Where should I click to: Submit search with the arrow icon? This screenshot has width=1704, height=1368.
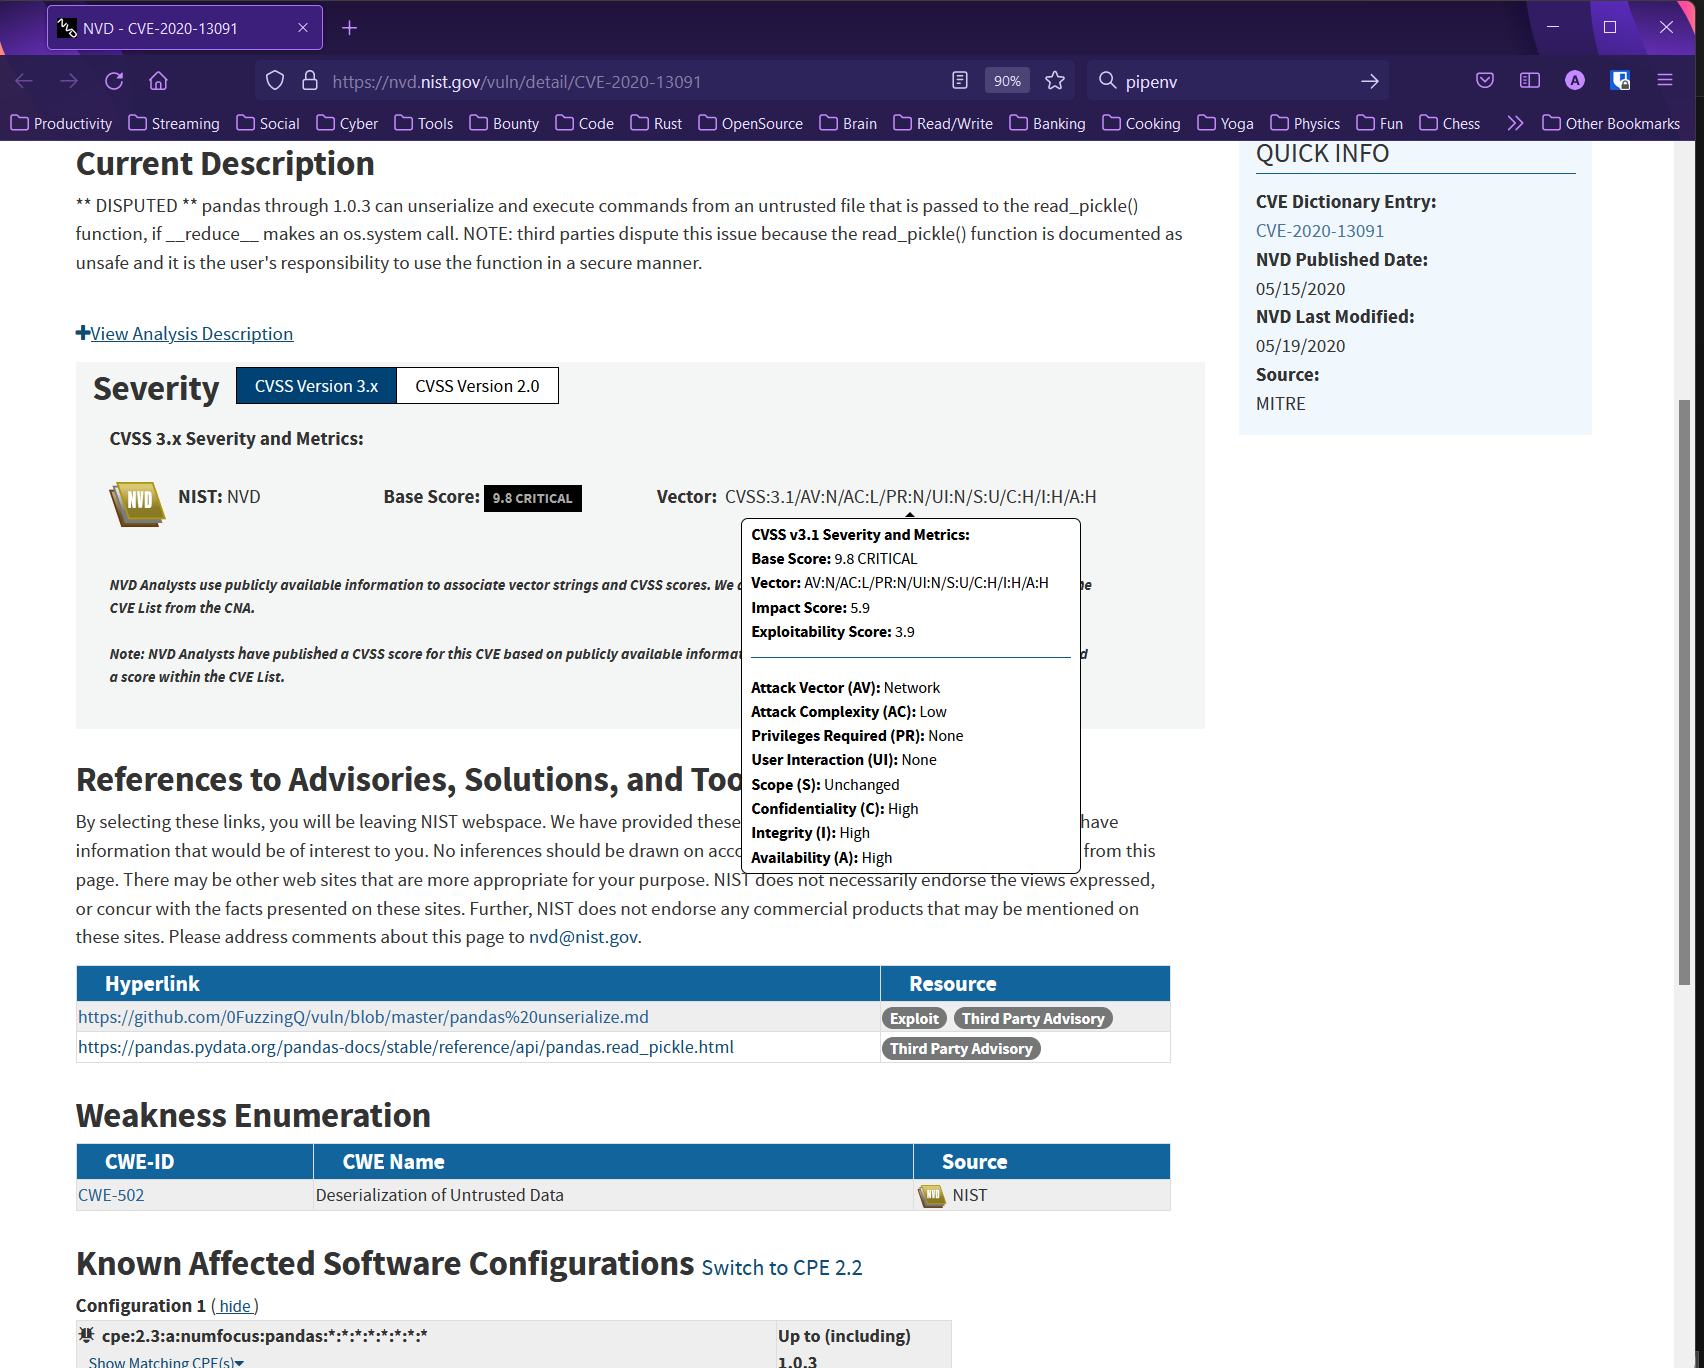point(1370,81)
